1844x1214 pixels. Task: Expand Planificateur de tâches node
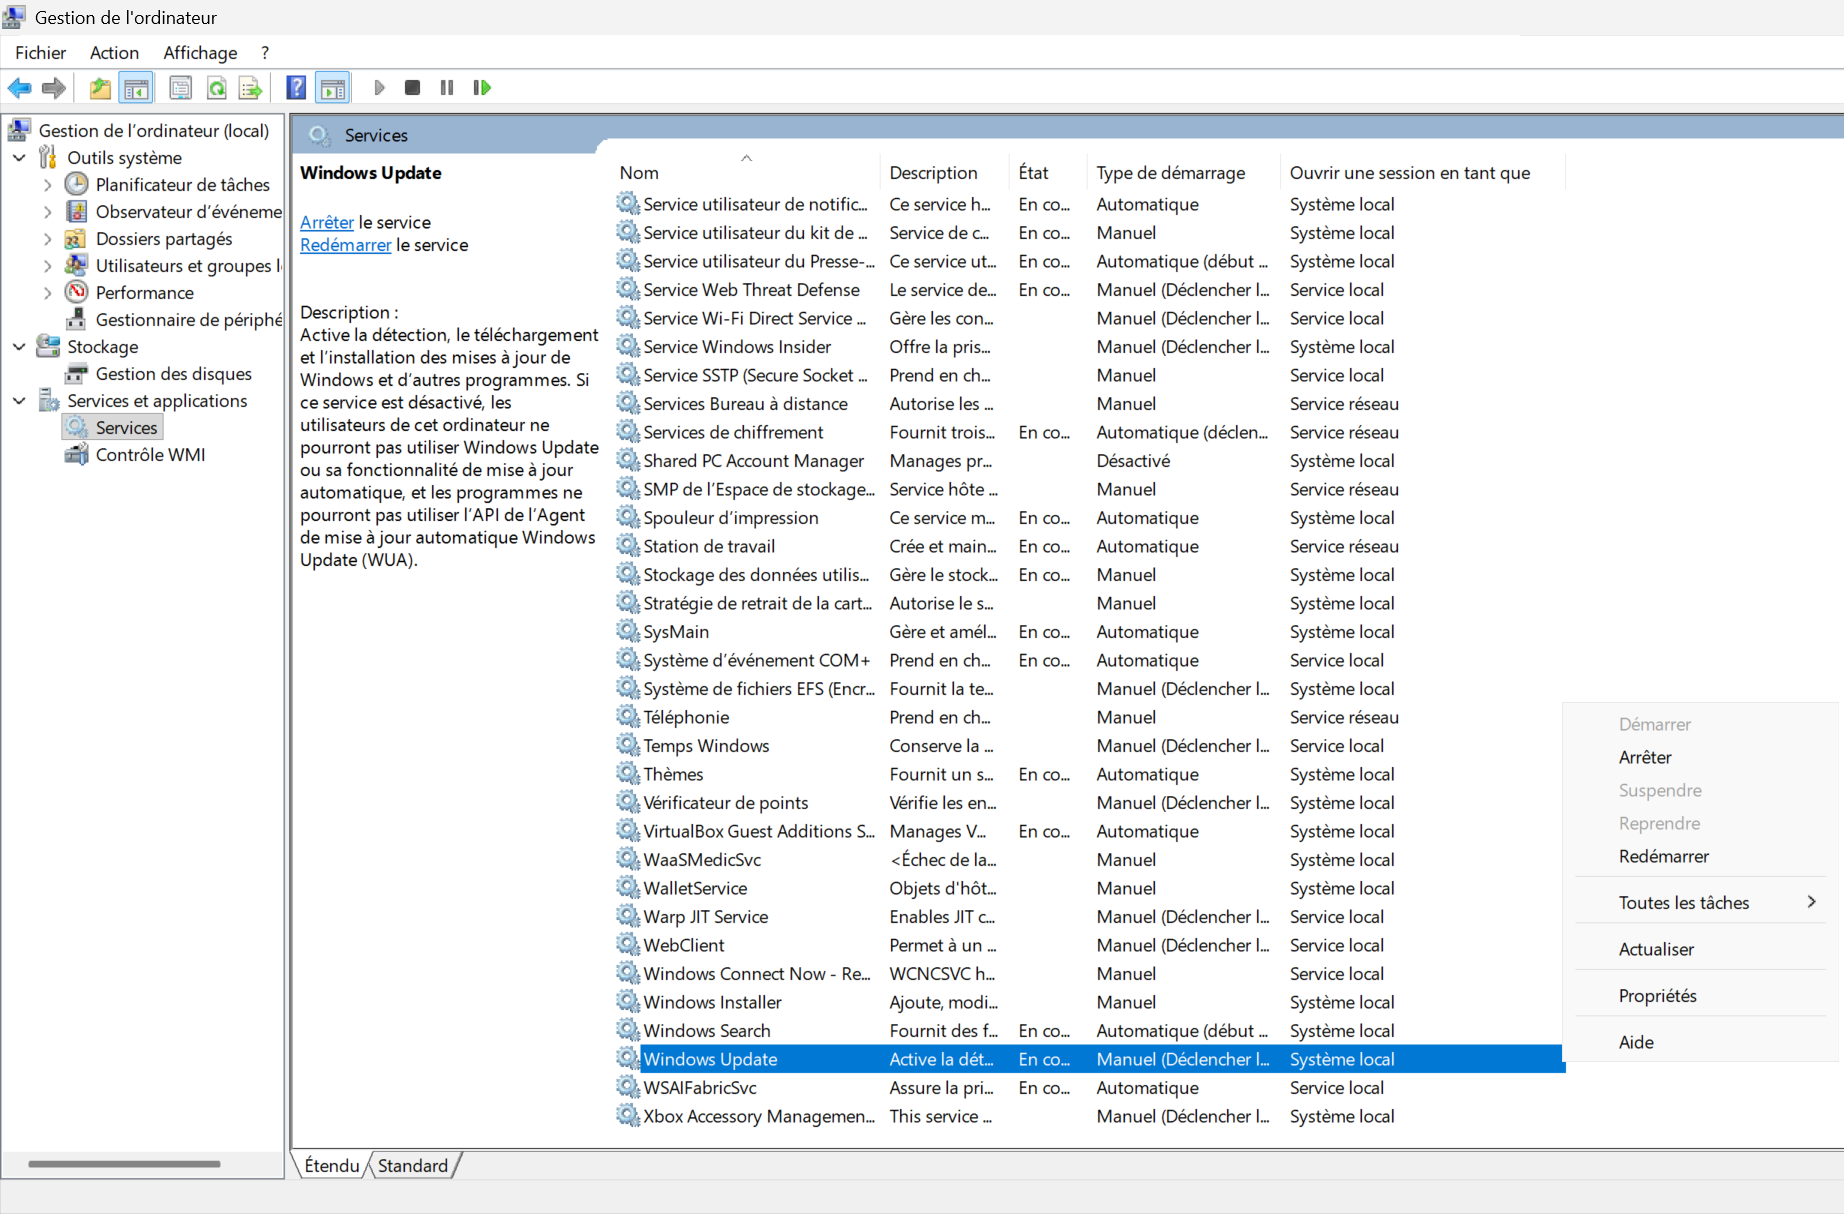(47, 185)
